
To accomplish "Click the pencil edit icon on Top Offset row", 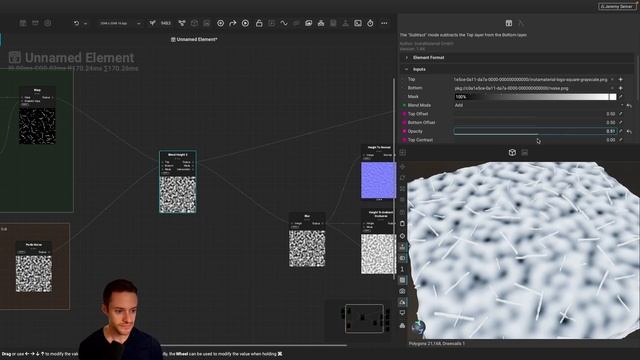I will [x=620, y=114].
